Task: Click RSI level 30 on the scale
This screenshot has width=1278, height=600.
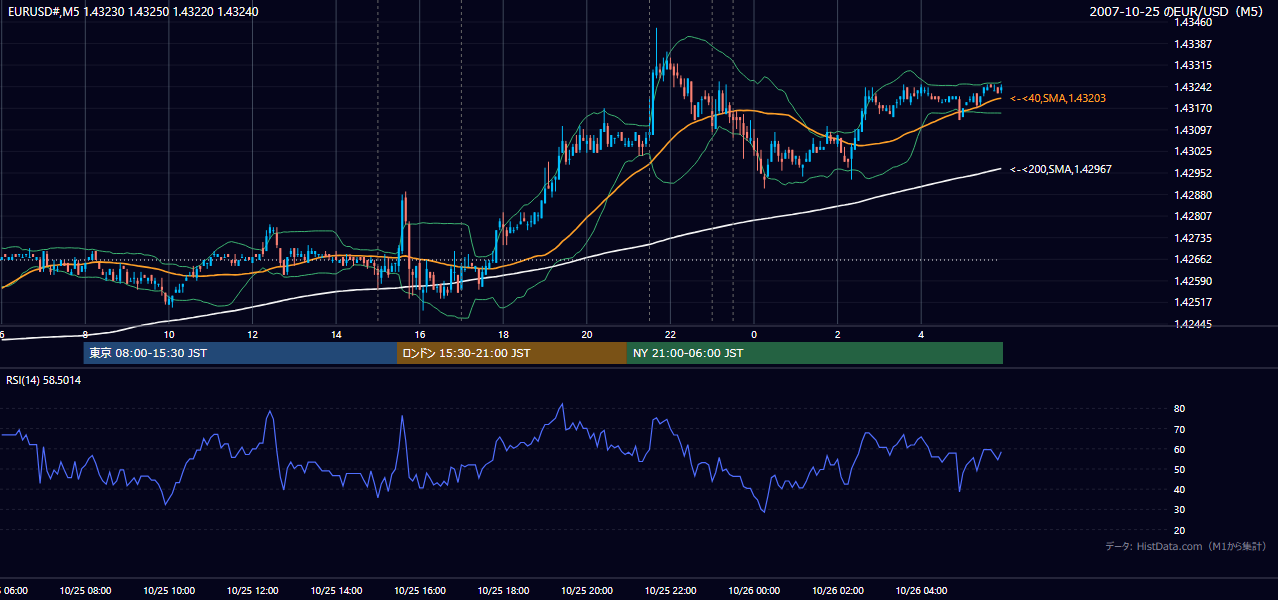Action: 1179,510
